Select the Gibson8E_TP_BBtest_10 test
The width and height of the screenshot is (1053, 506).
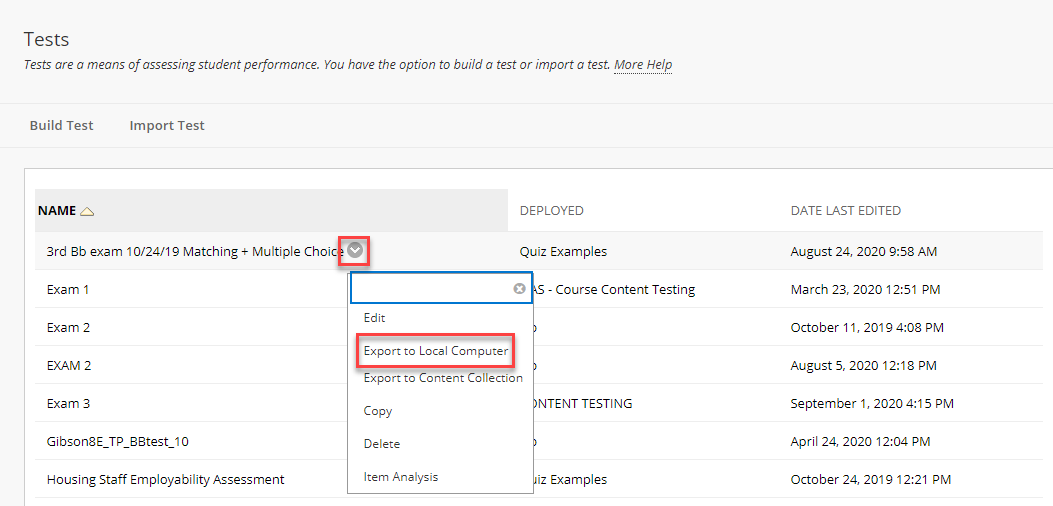113,441
